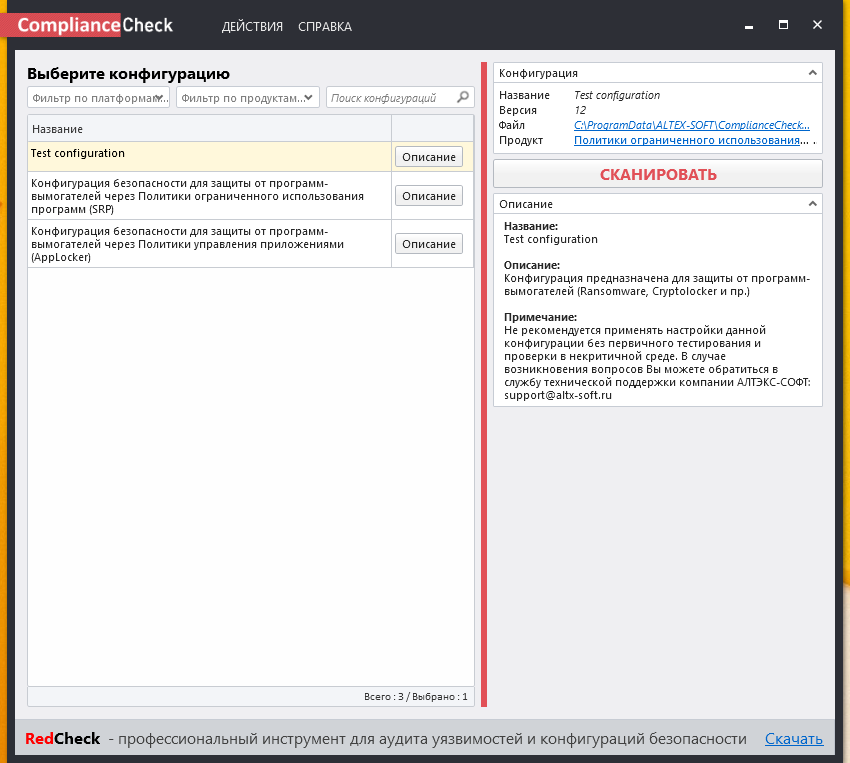The height and width of the screenshot is (763, 850).
Task: Open Описание for the SRP configuration
Action: (429, 196)
